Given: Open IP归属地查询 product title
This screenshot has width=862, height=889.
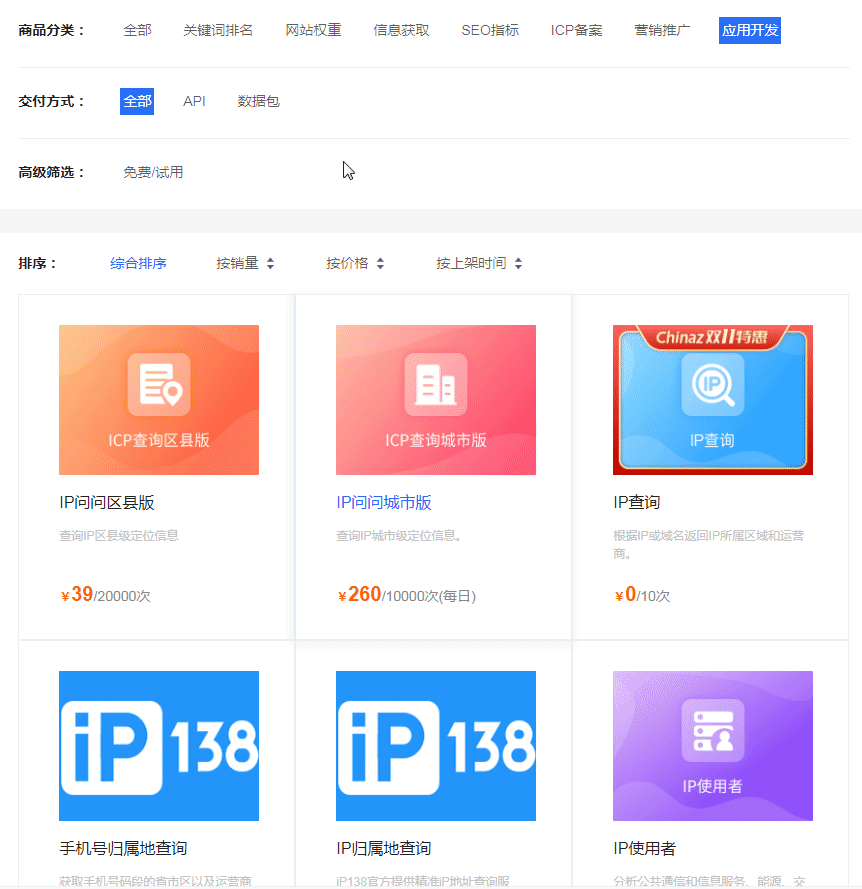Looking at the screenshot, I should 384,848.
